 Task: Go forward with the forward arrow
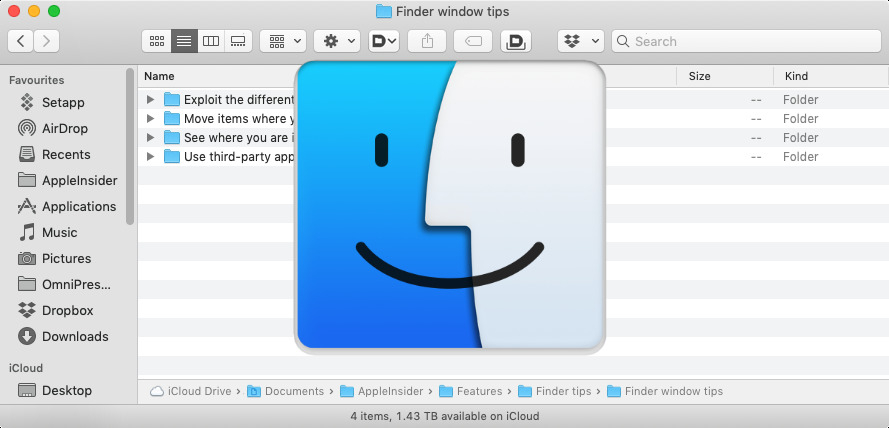click(46, 41)
